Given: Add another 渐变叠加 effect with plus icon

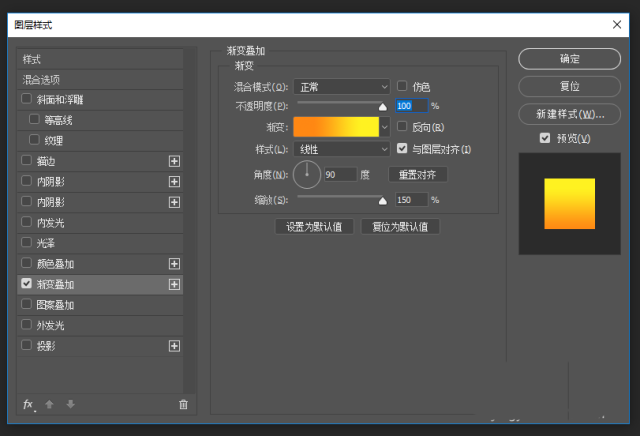Looking at the screenshot, I should click(174, 284).
